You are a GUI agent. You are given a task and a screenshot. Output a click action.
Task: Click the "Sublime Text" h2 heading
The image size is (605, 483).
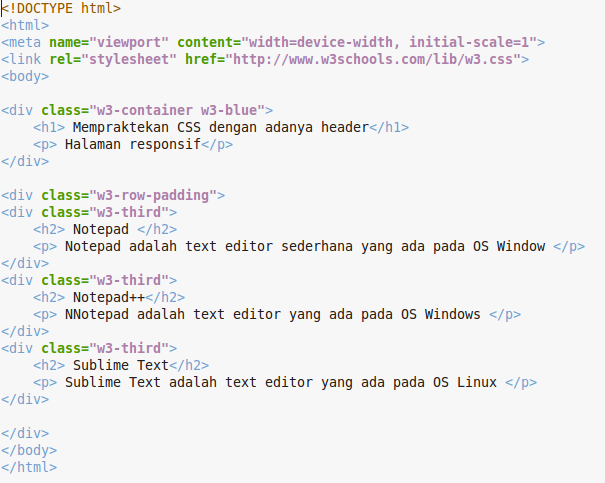click(121, 365)
